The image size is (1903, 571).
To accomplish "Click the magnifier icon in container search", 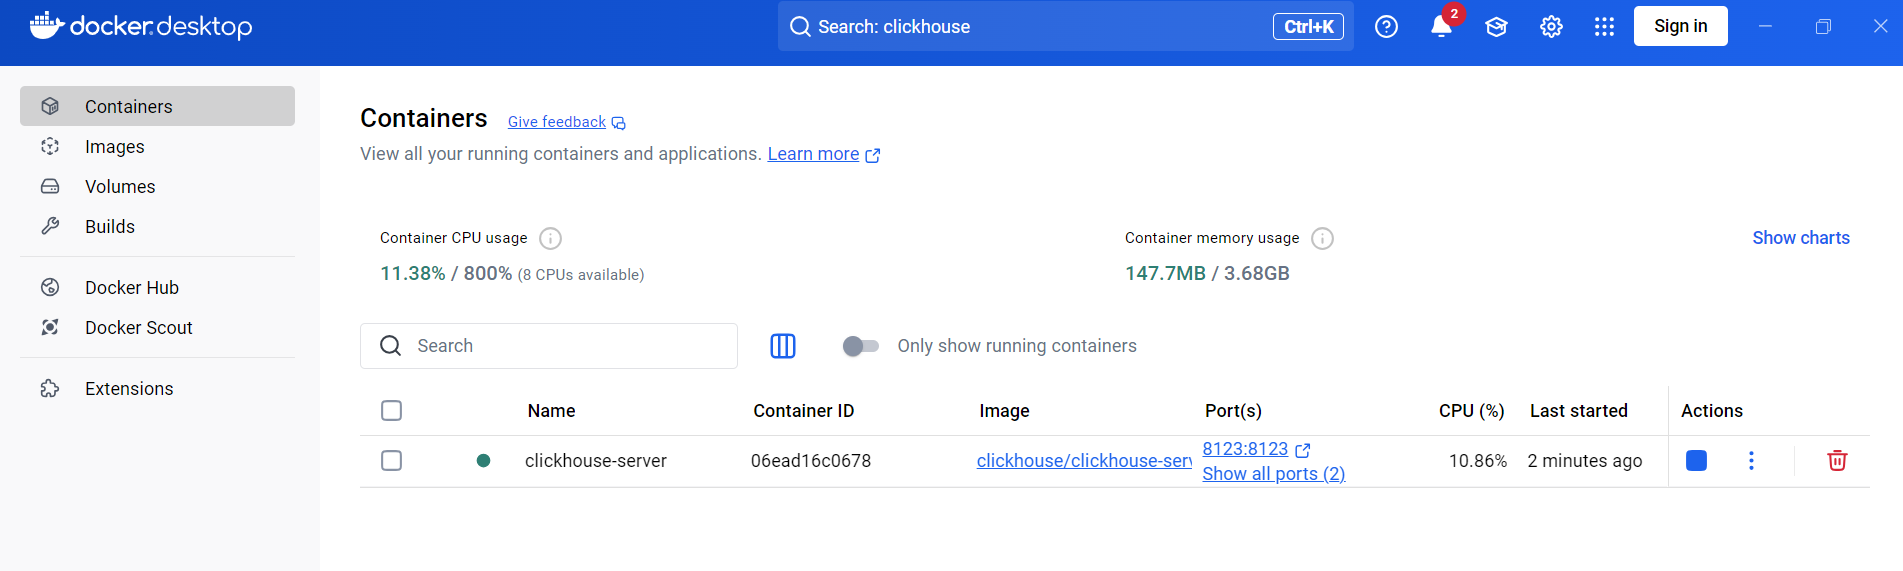I will pos(391,346).
